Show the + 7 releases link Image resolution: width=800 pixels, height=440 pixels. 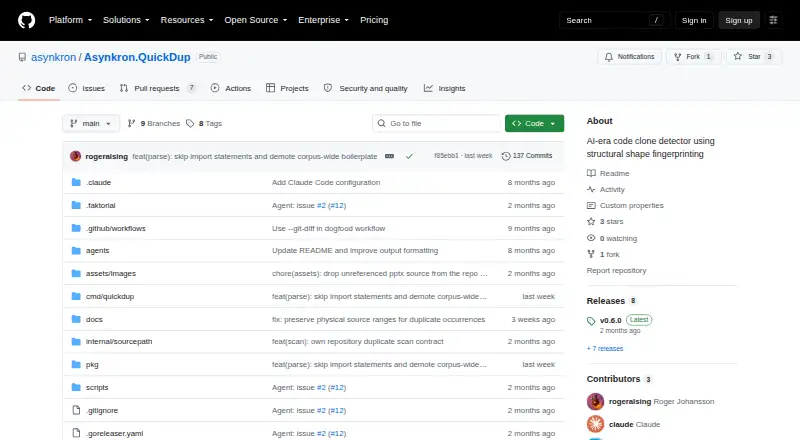click(605, 349)
